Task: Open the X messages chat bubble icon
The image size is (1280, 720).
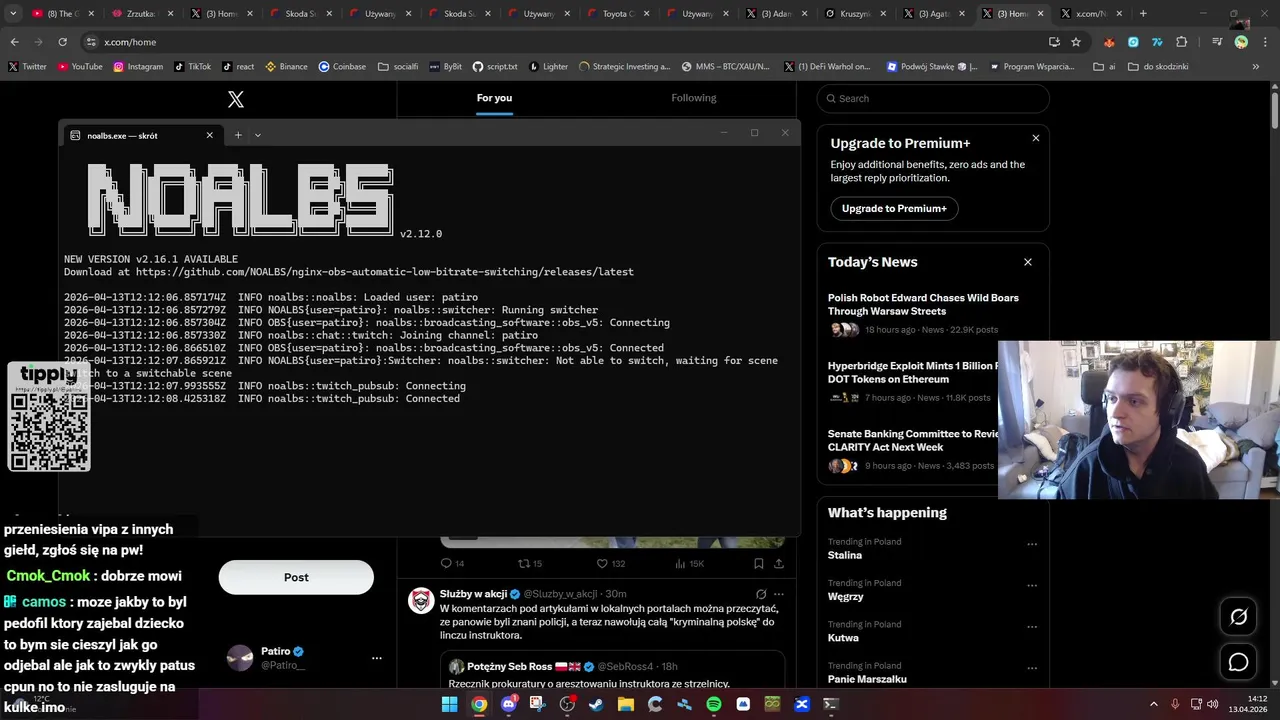Action: (1238, 662)
